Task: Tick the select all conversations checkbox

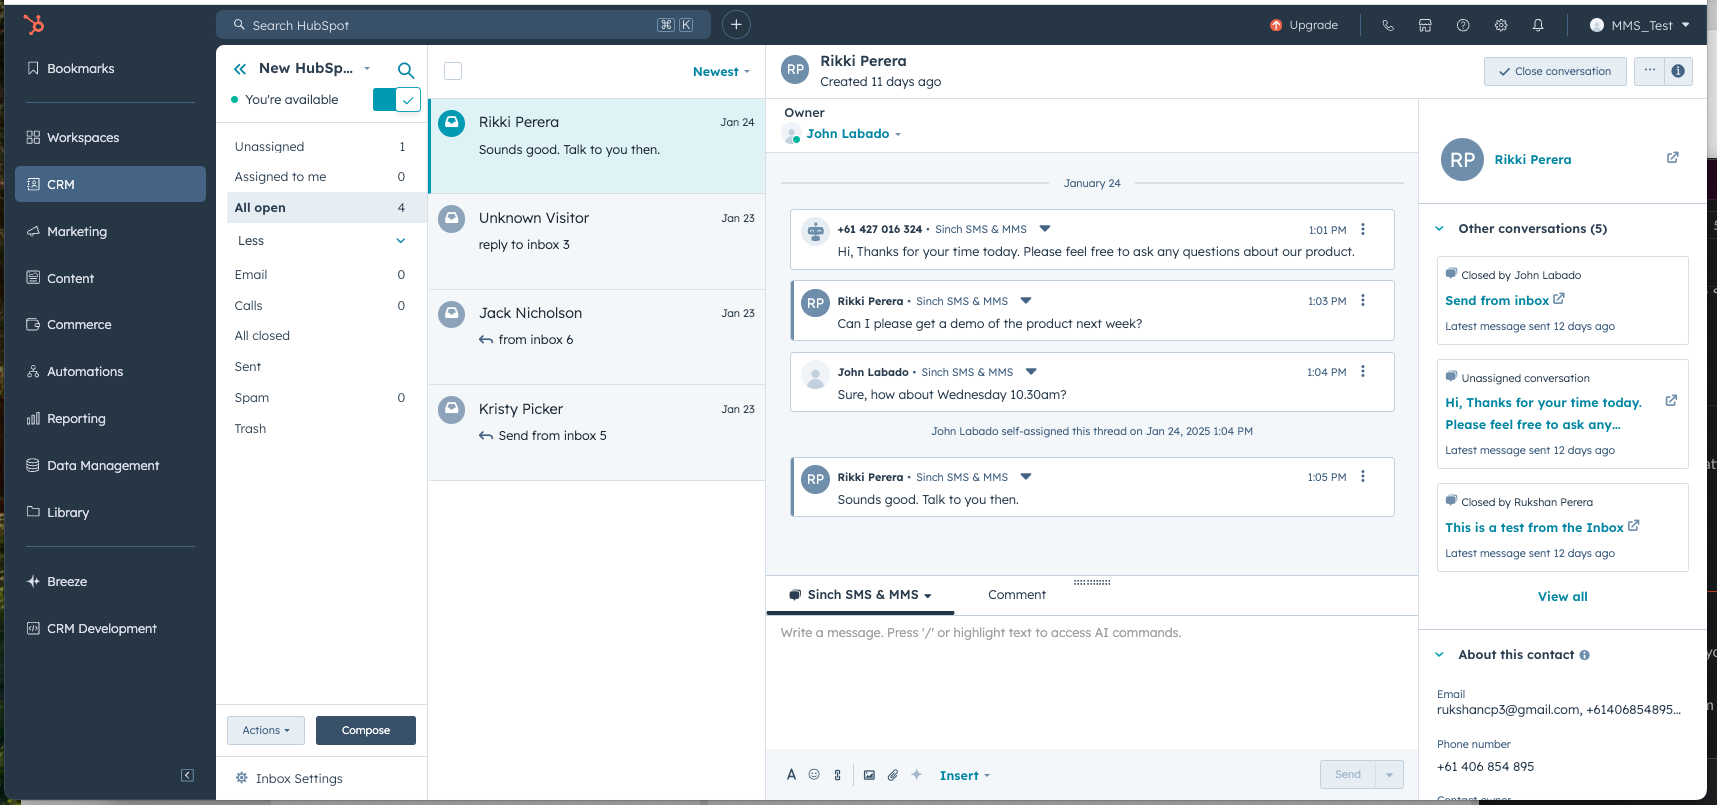Action: [x=453, y=71]
